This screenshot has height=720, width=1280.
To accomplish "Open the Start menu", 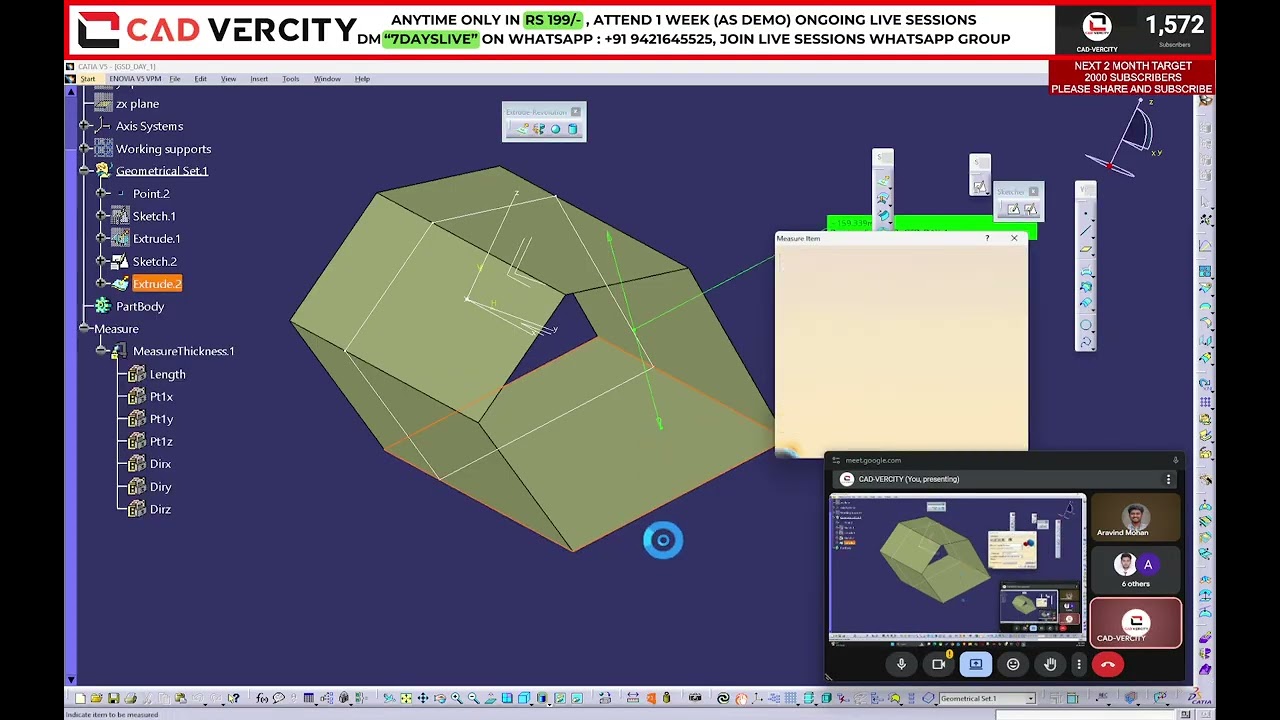I will [88, 79].
